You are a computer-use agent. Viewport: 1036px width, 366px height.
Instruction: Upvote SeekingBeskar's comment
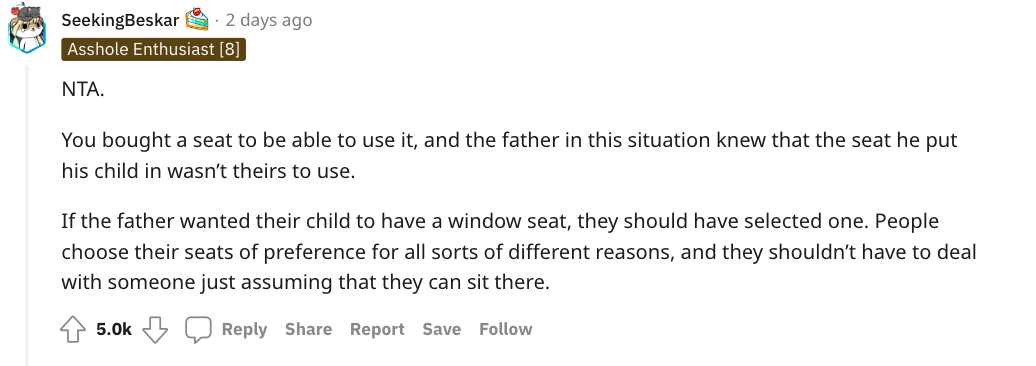(73, 329)
